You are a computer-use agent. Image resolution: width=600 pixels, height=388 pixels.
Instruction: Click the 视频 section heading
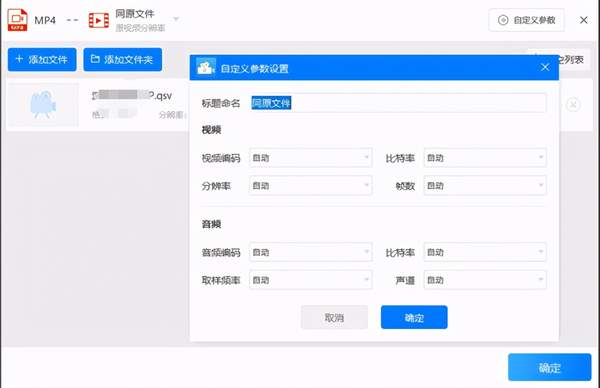coord(211,130)
